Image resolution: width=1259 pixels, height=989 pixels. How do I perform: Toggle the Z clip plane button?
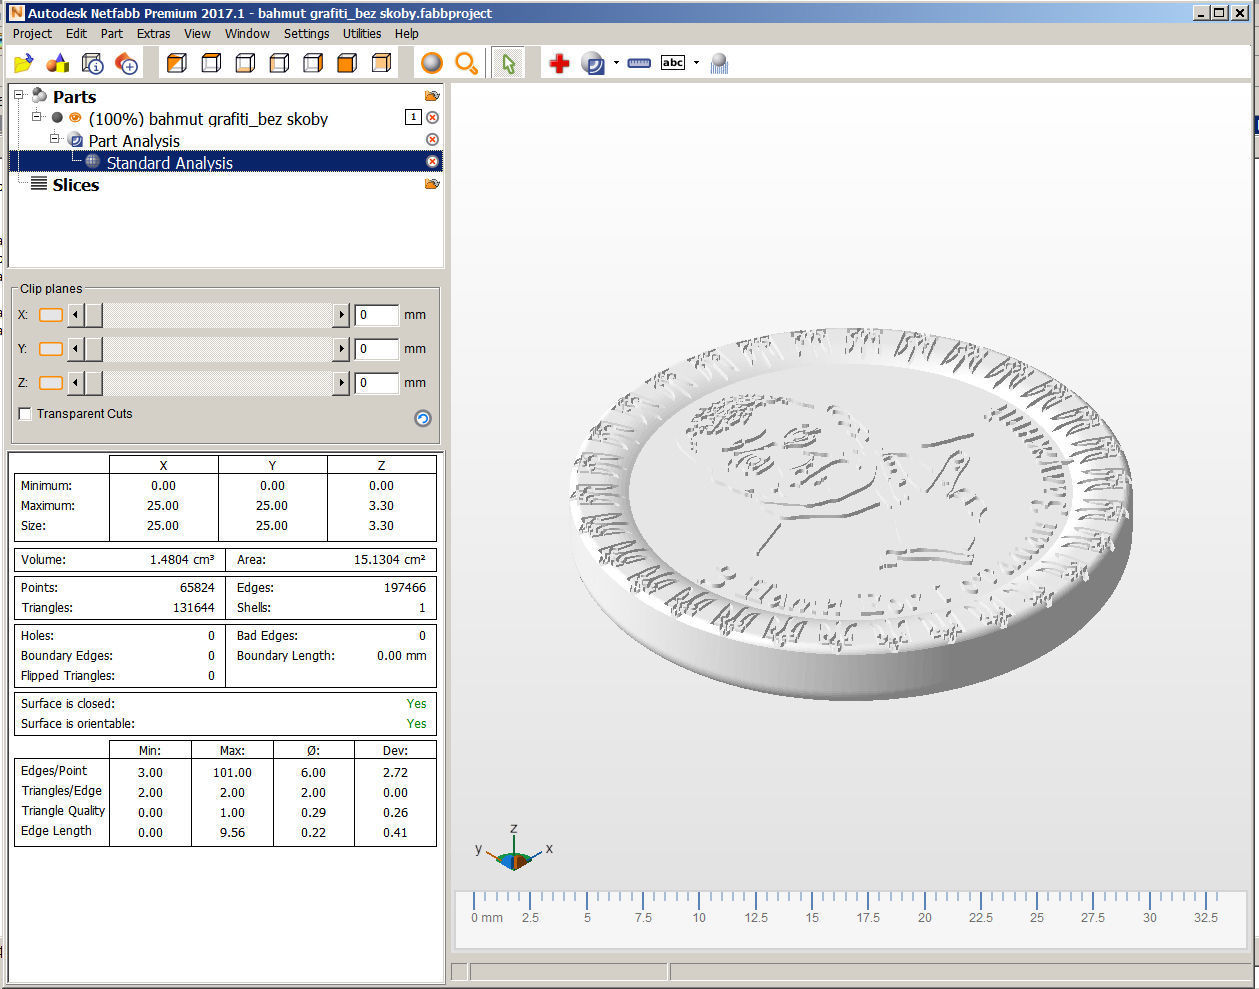point(51,383)
